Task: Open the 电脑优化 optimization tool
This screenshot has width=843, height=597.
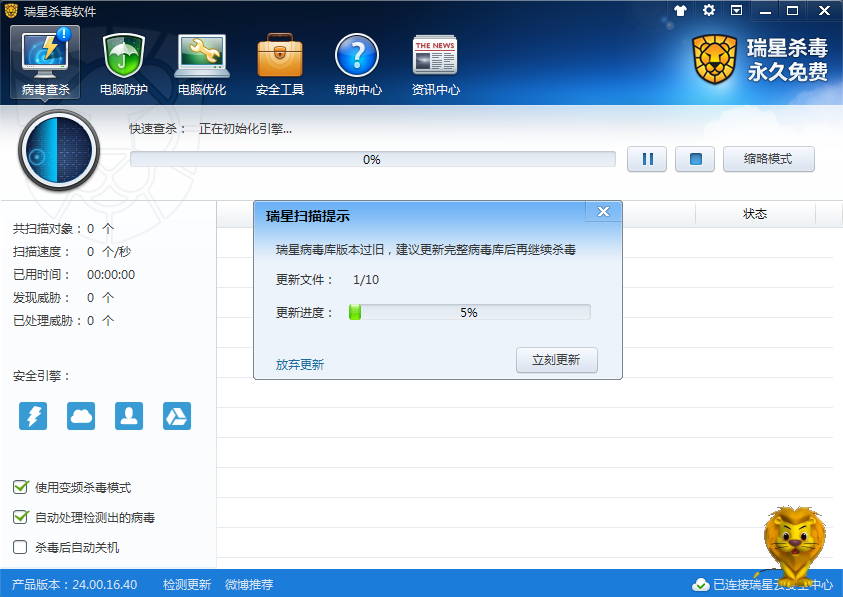Action: tap(200, 60)
